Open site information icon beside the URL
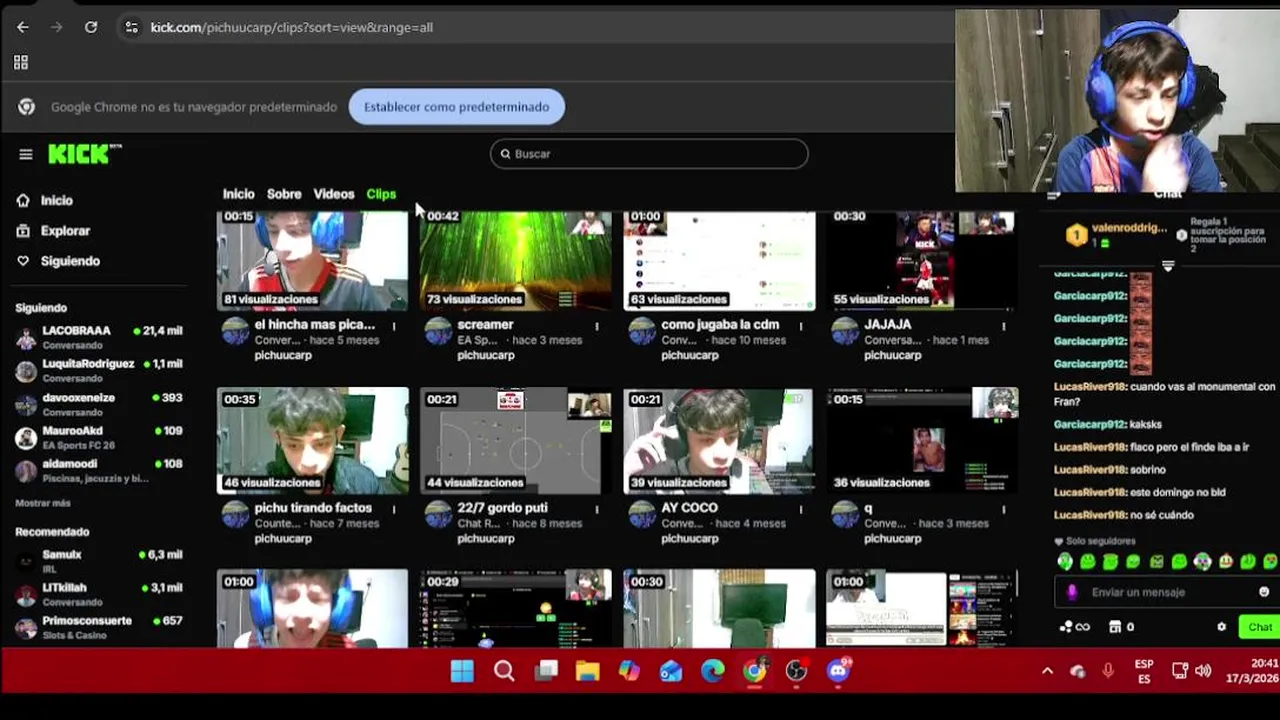This screenshot has height=720, width=1280. click(131, 27)
